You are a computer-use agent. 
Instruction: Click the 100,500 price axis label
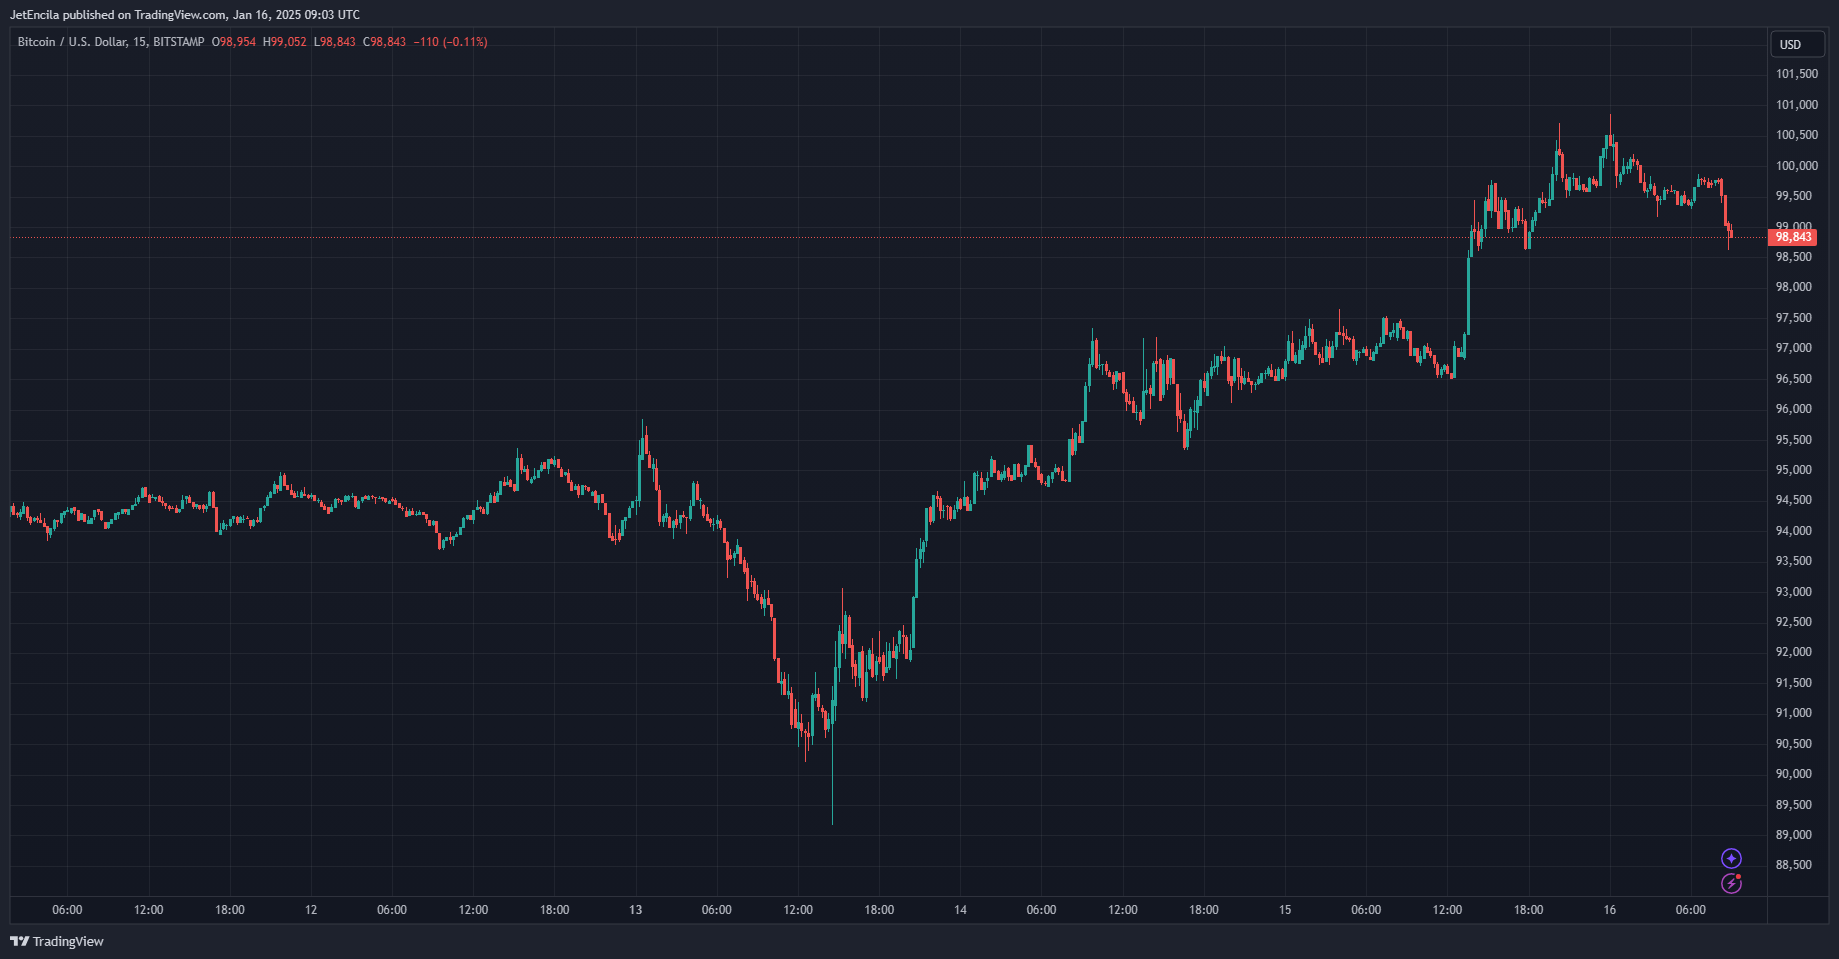1797,135
